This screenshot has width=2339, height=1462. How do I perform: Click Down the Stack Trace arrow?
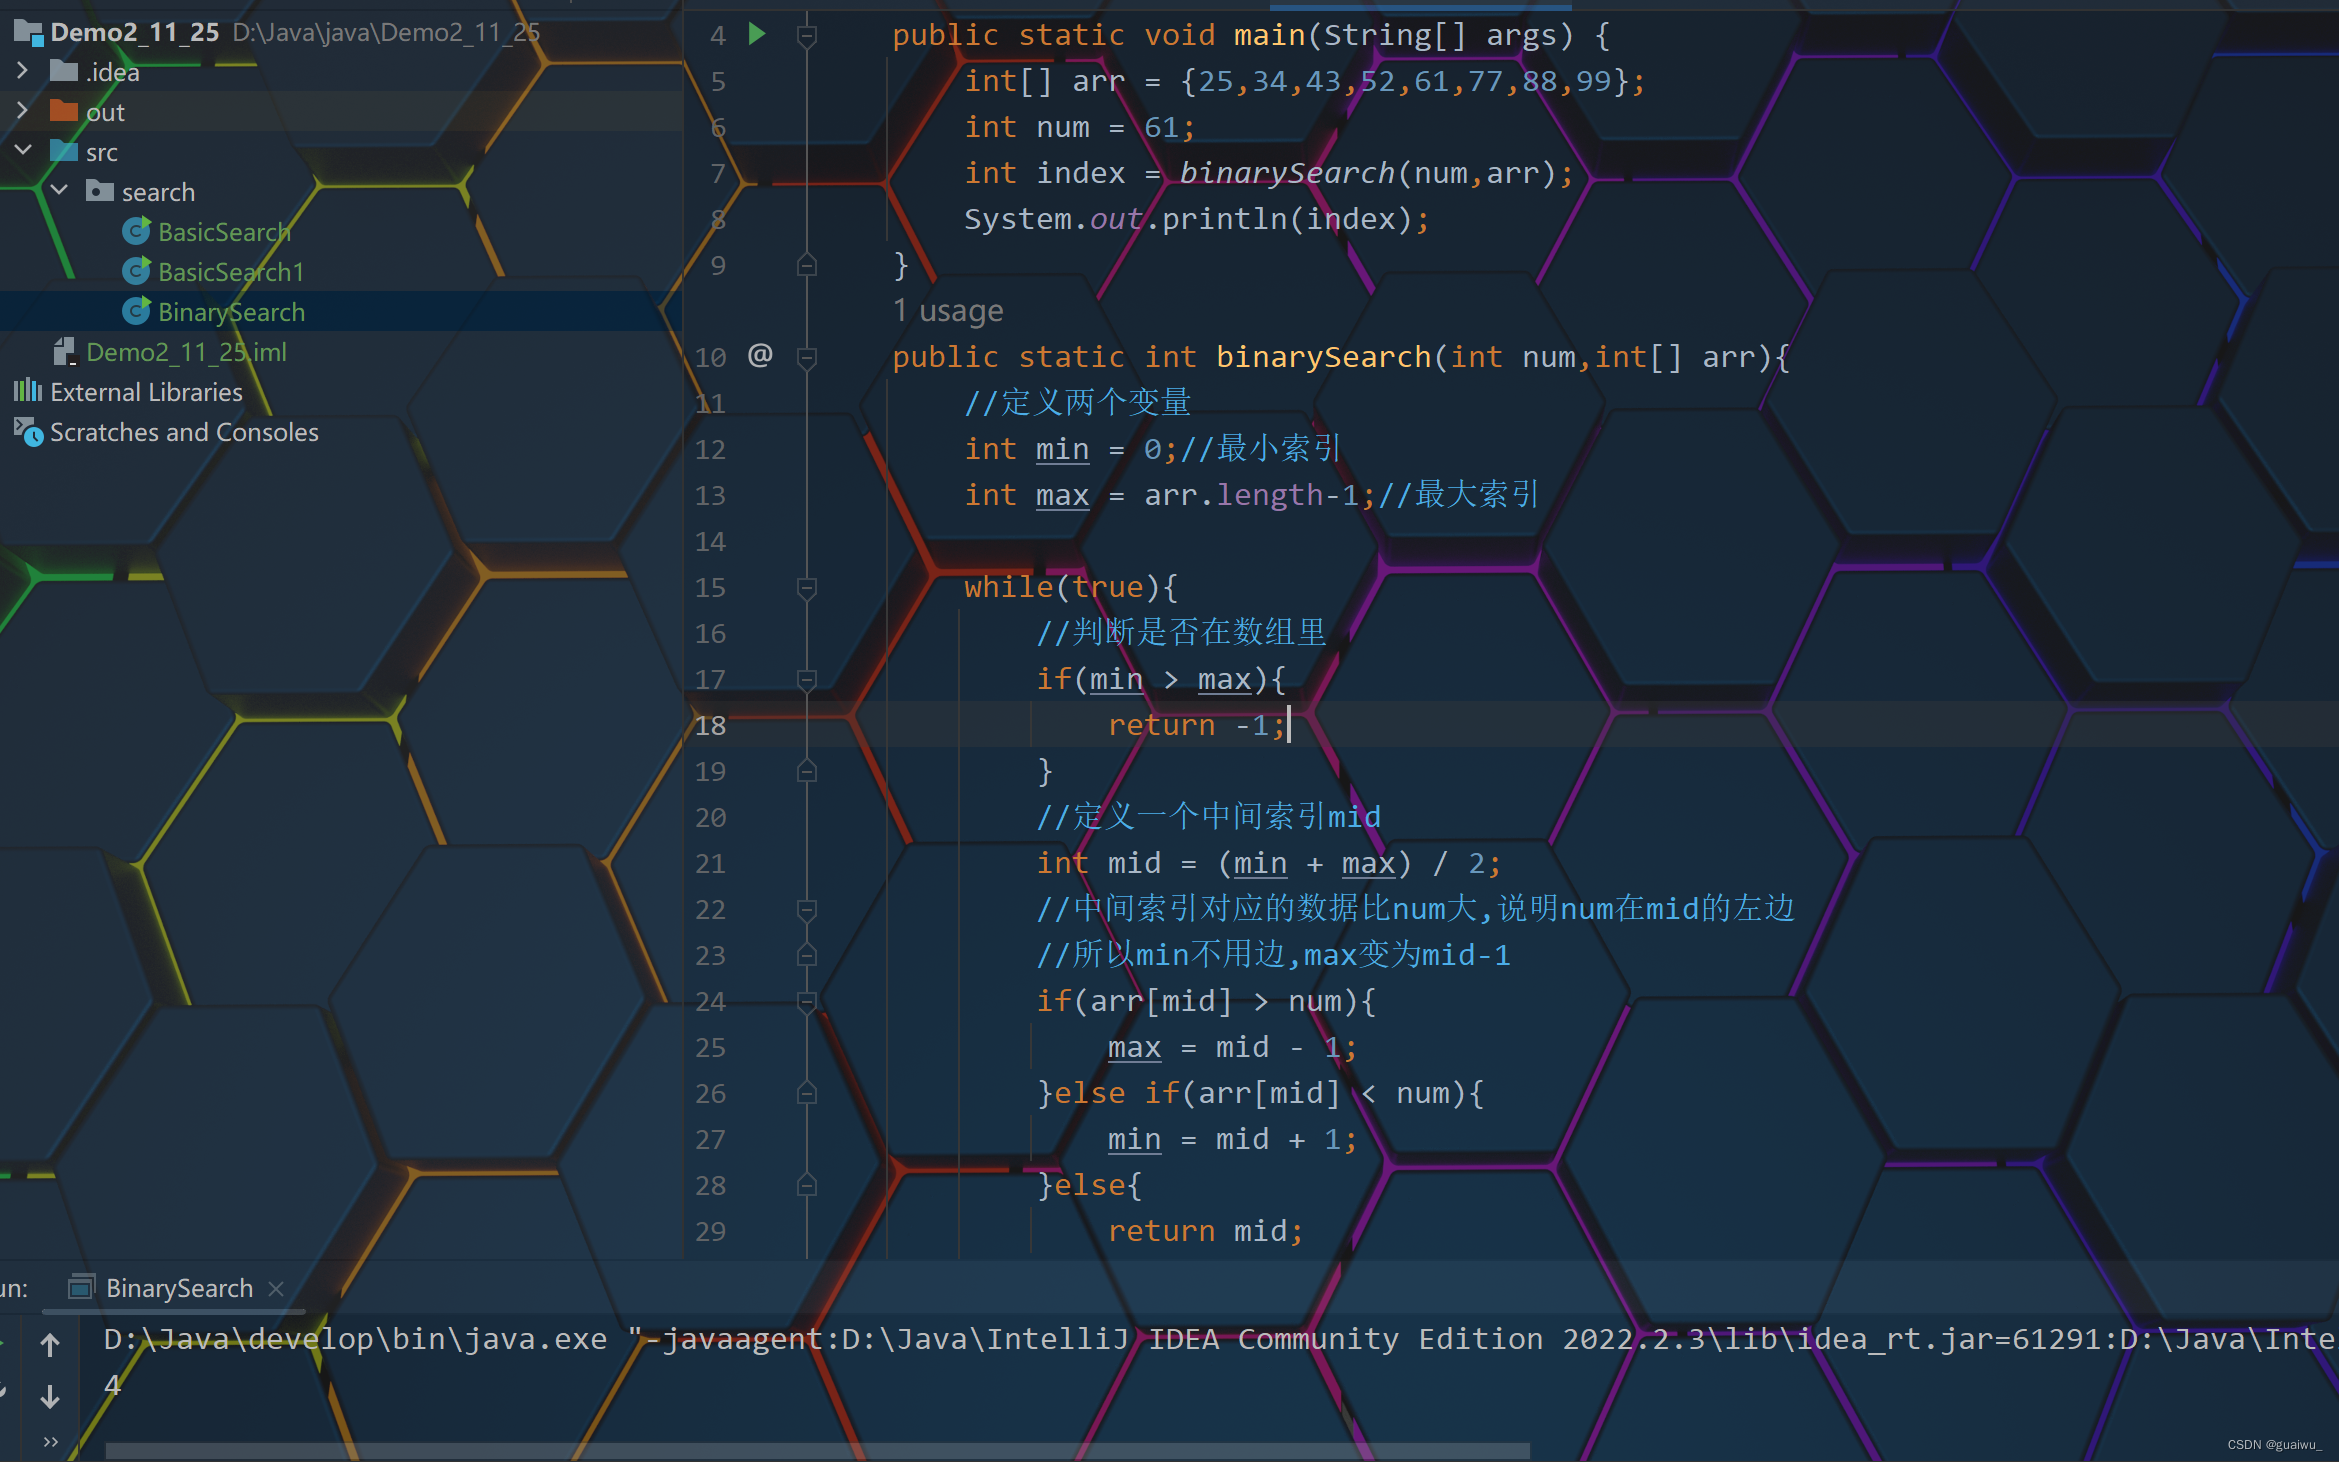50,1396
